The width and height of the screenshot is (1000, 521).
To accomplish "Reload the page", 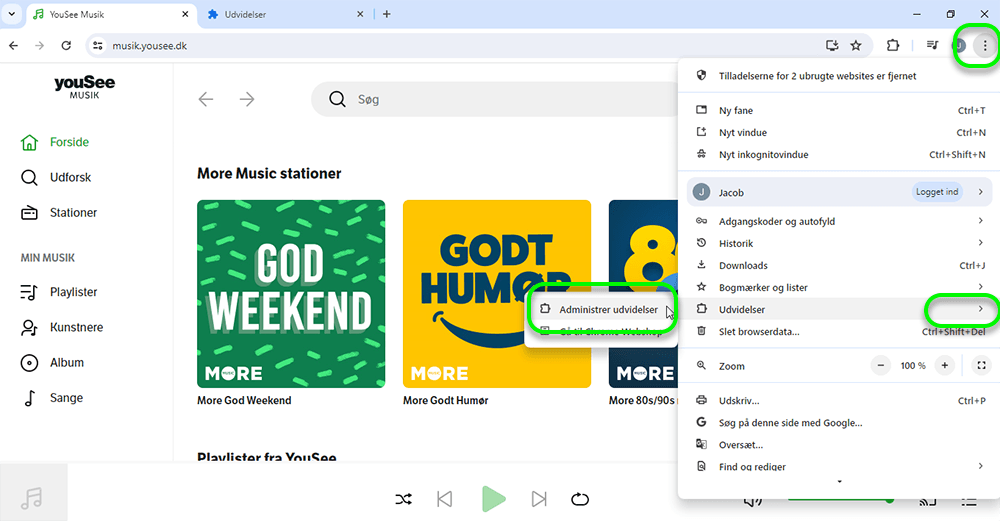I will [x=66, y=45].
